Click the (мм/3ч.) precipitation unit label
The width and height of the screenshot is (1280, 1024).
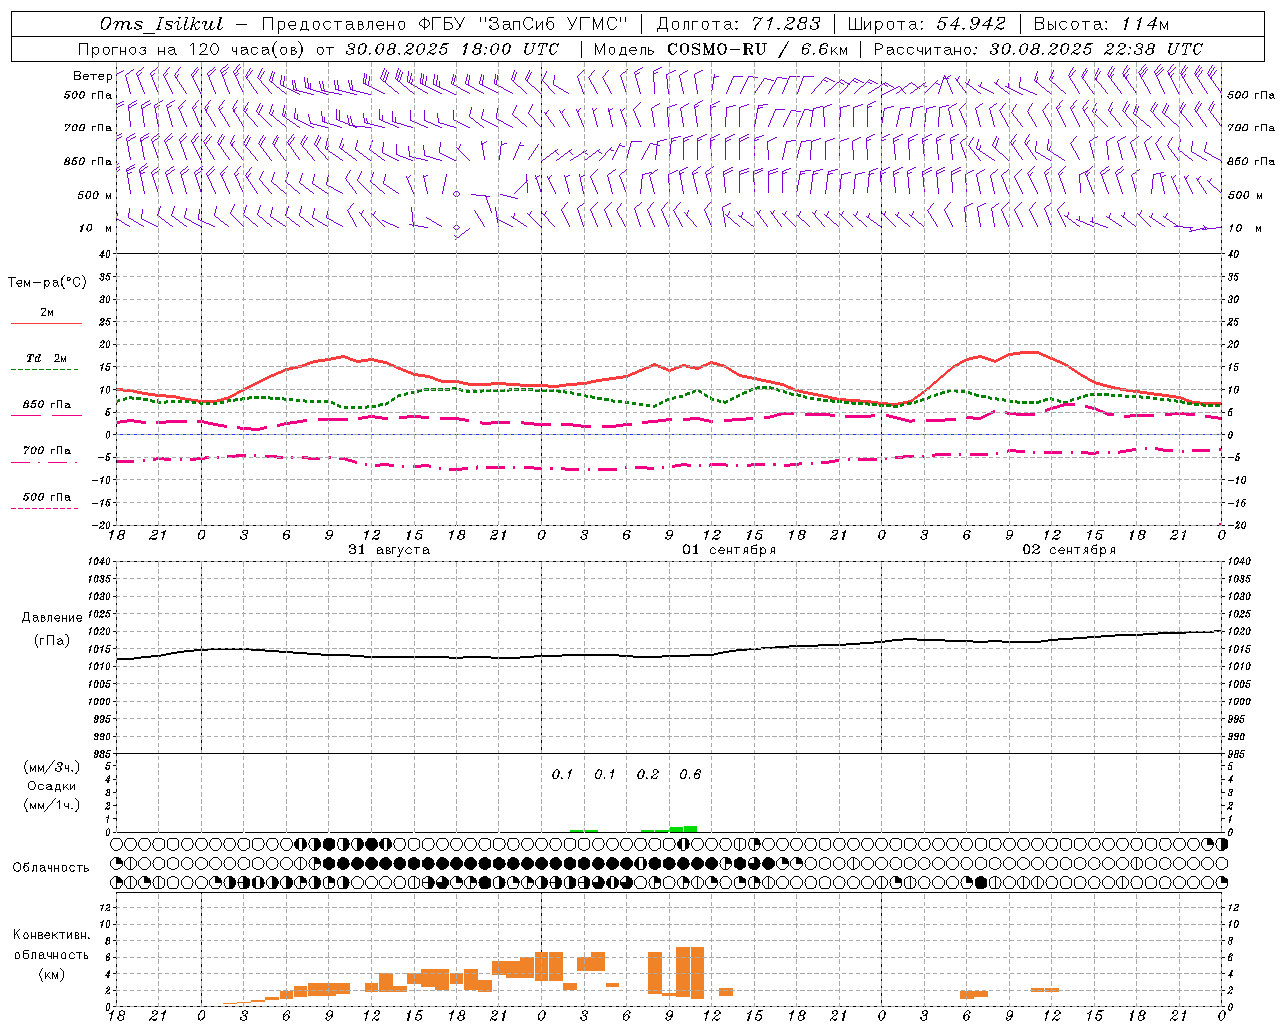pyautogui.click(x=51, y=767)
